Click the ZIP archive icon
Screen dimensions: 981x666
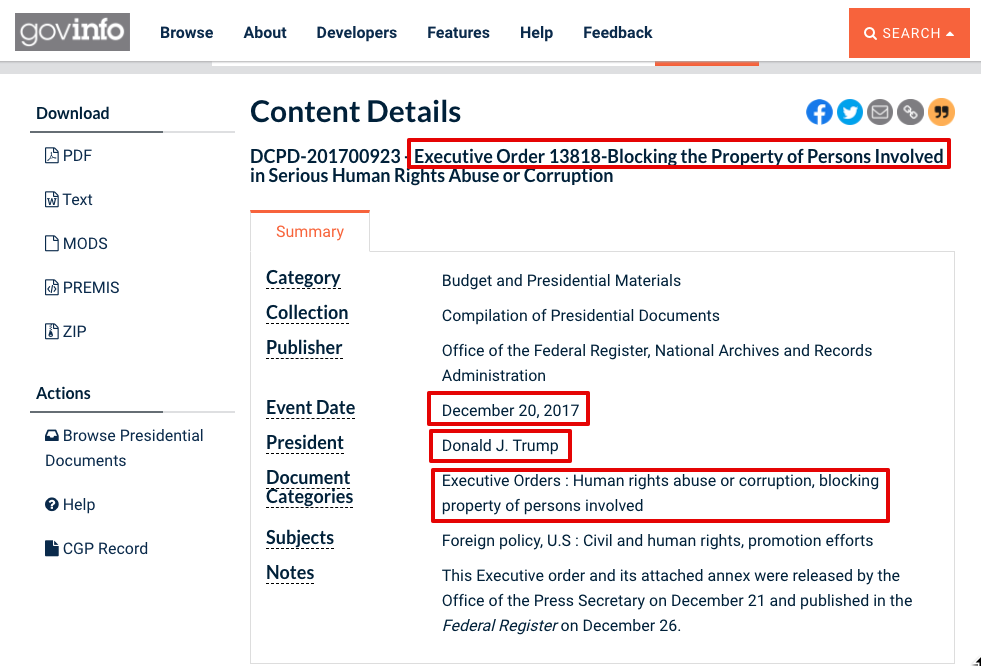(x=52, y=331)
